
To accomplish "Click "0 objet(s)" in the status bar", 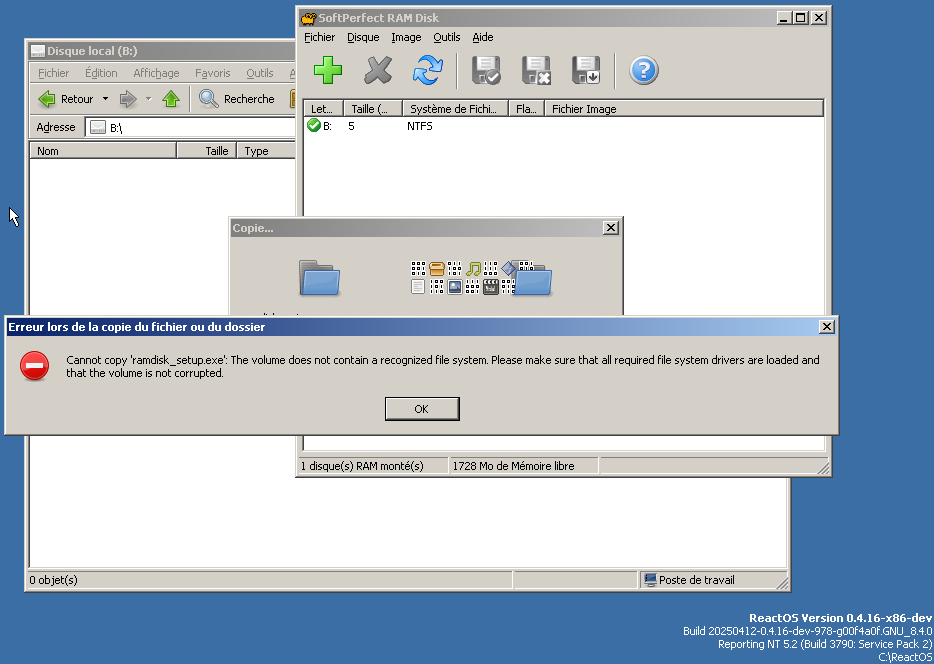I will tap(54, 580).
